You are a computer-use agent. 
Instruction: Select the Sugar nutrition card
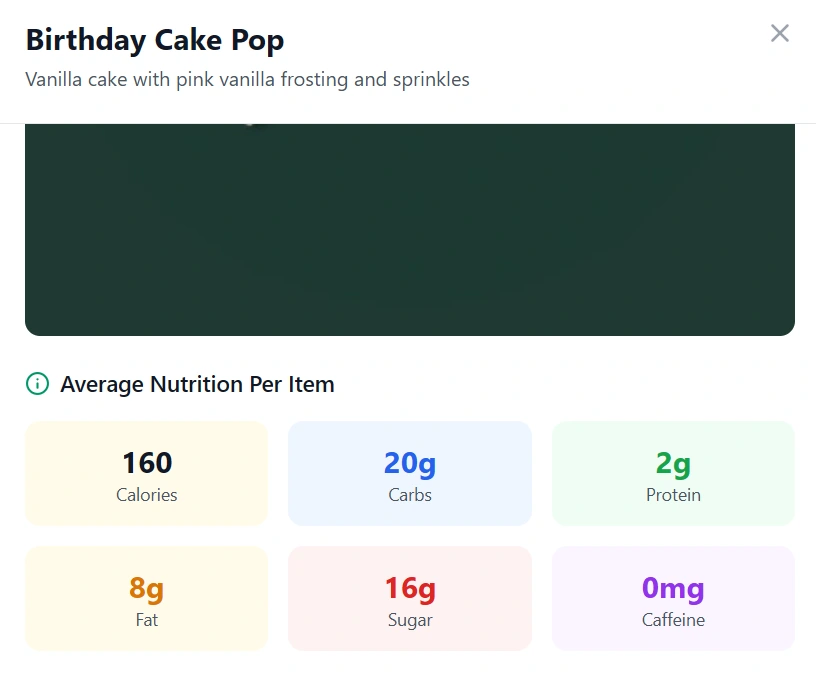click(409, 598)
